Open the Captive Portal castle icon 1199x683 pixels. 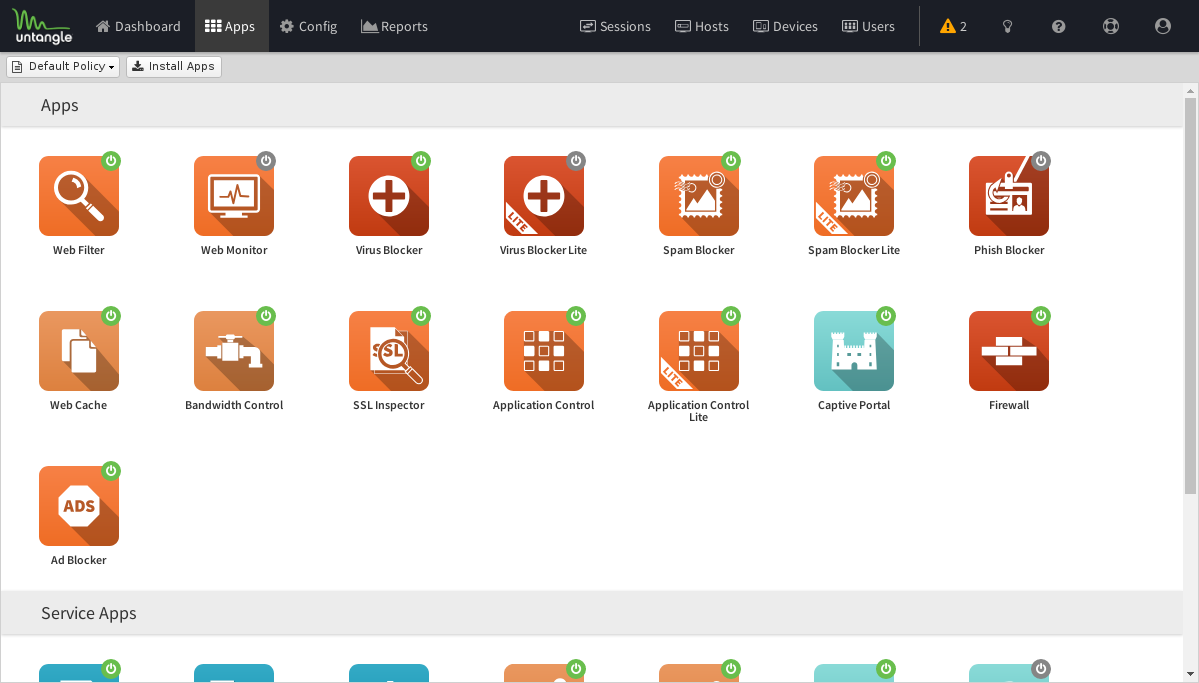pos(854,351)
